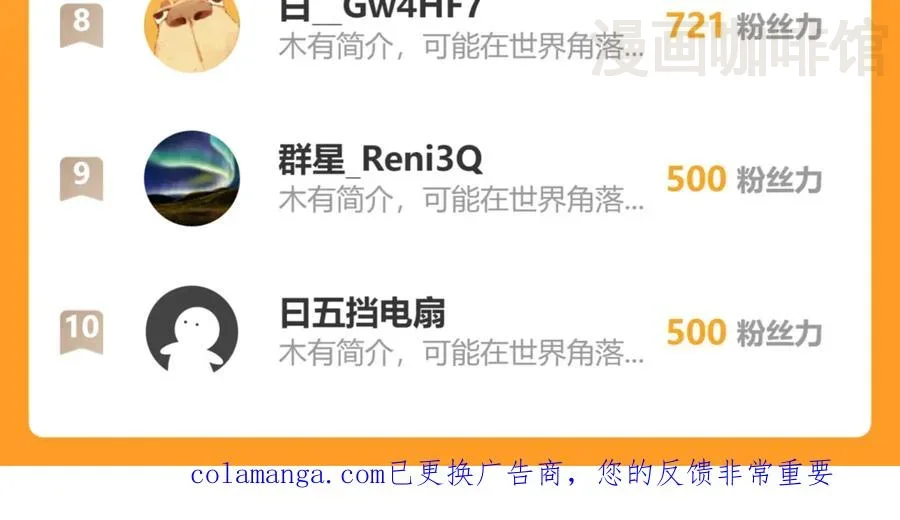Click 500 粉丝力 score for 日五挡电扇
900x520 pixels.
[x=744, y=332]
